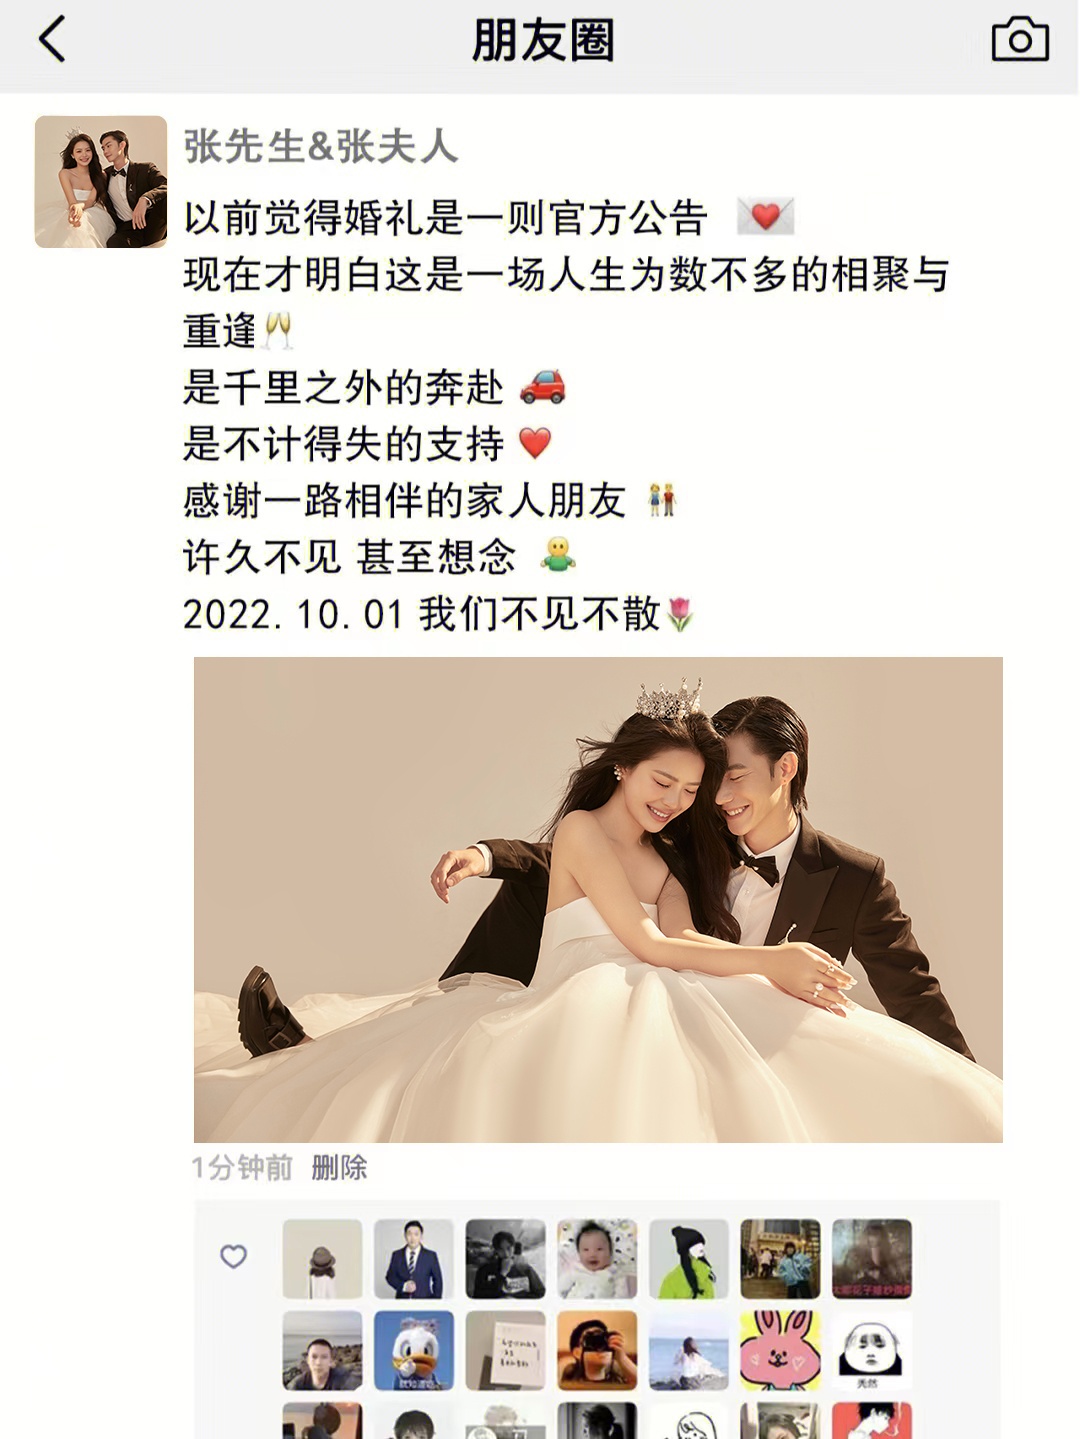Tap the person in green jacket avatar

point(689,1259)
